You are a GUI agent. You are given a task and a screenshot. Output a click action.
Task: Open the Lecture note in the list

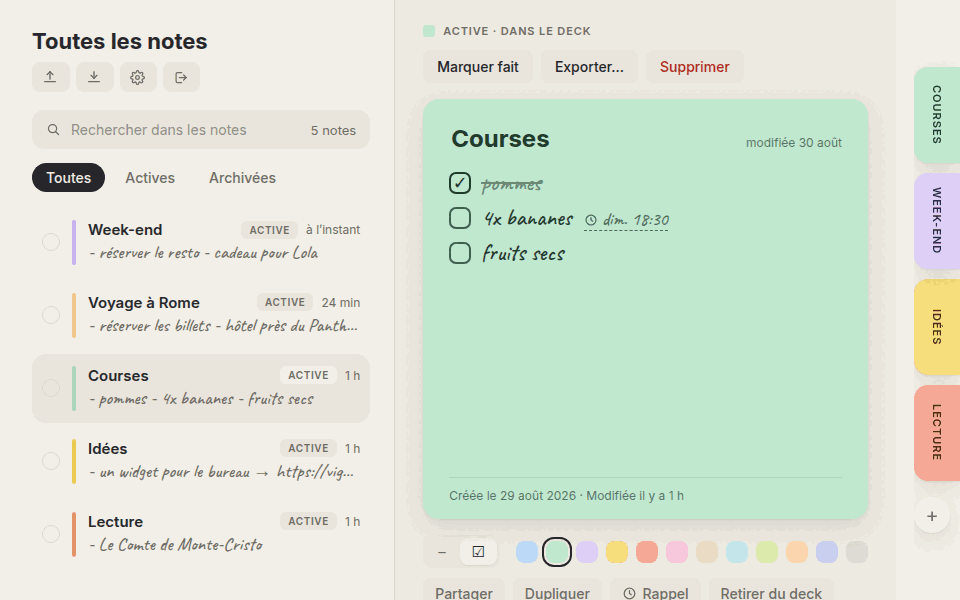(x=201, y=534)
